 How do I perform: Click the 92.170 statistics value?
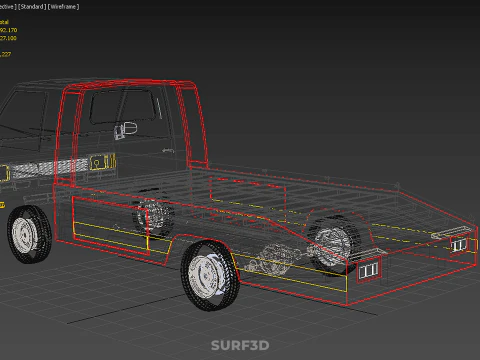(x=8, y=30)
